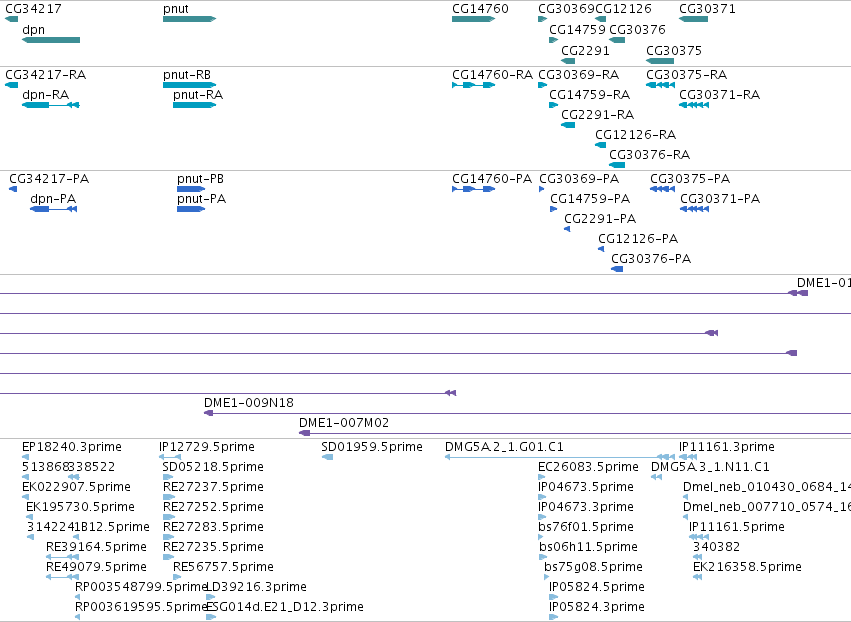
Task: Select the dpn-RA transcript label
Action: (x=46, y=95)
